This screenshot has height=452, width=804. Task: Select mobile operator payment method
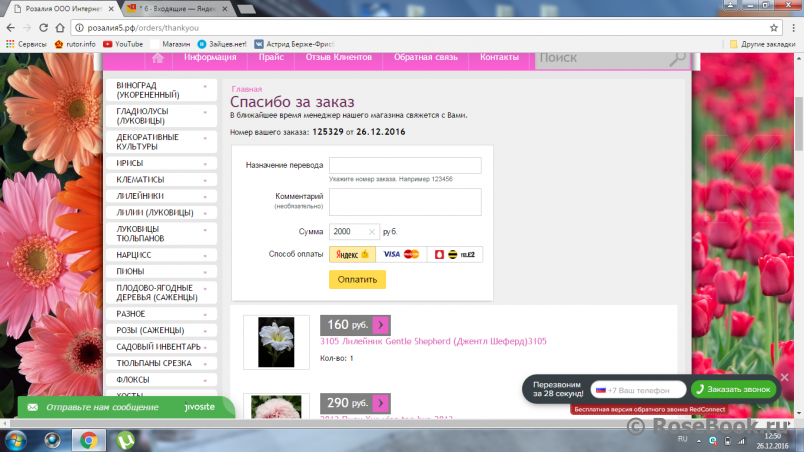(x=455, y=254)
